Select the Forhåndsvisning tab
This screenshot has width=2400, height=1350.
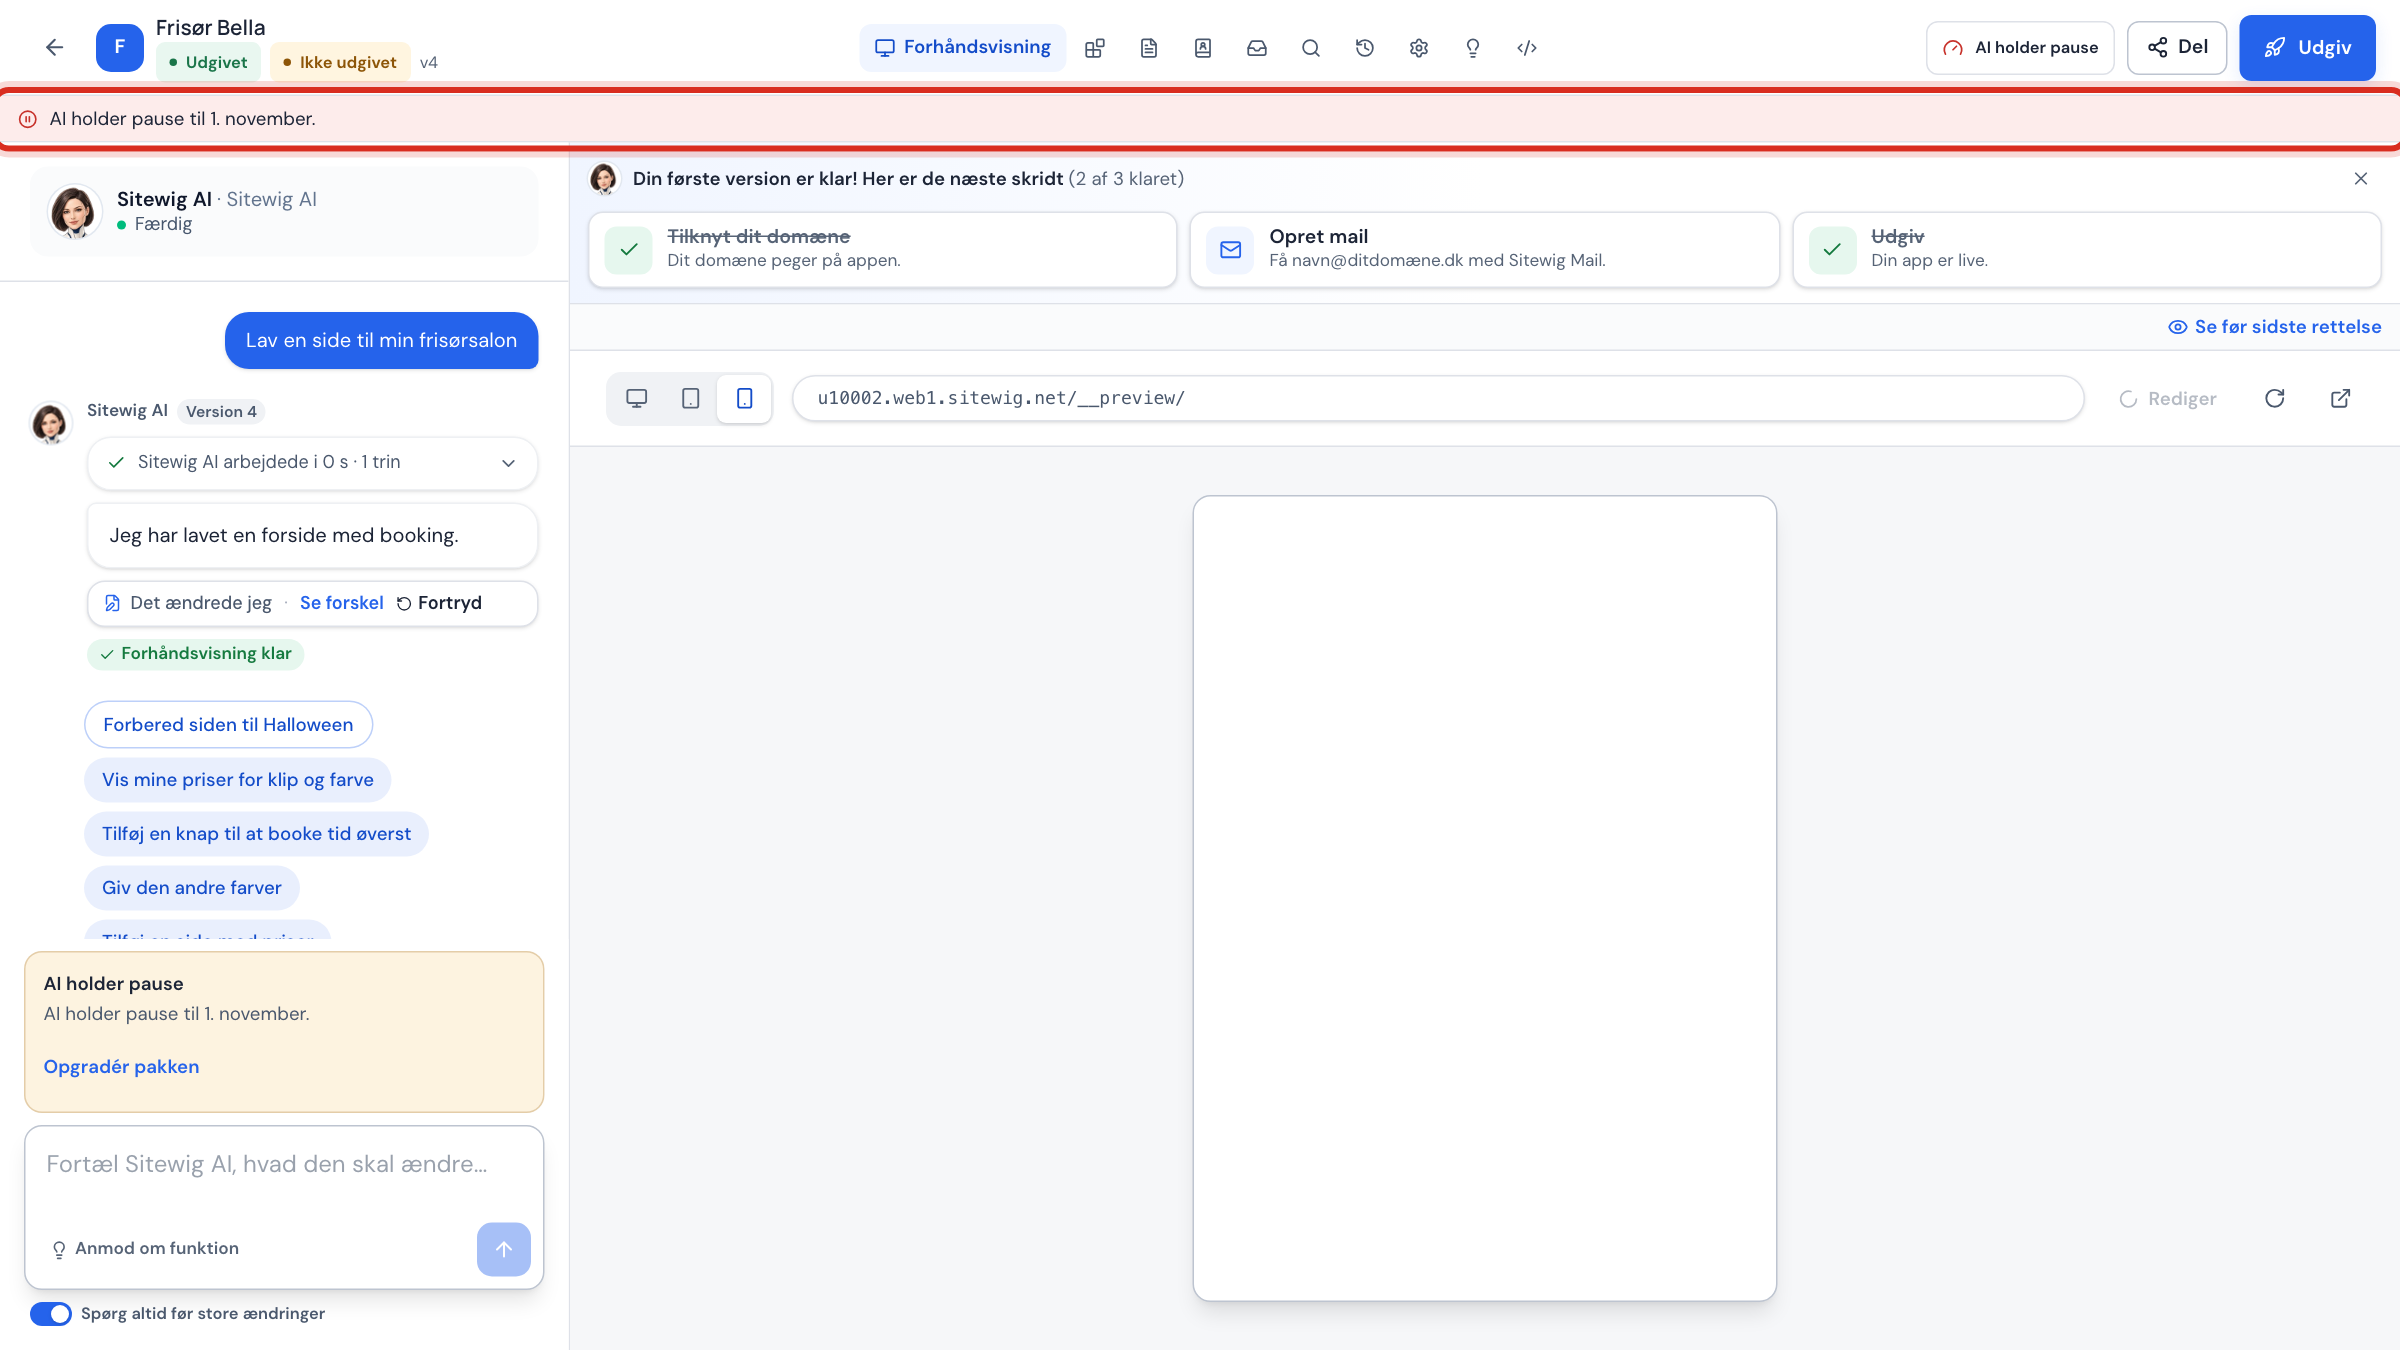tap(963, 48)
